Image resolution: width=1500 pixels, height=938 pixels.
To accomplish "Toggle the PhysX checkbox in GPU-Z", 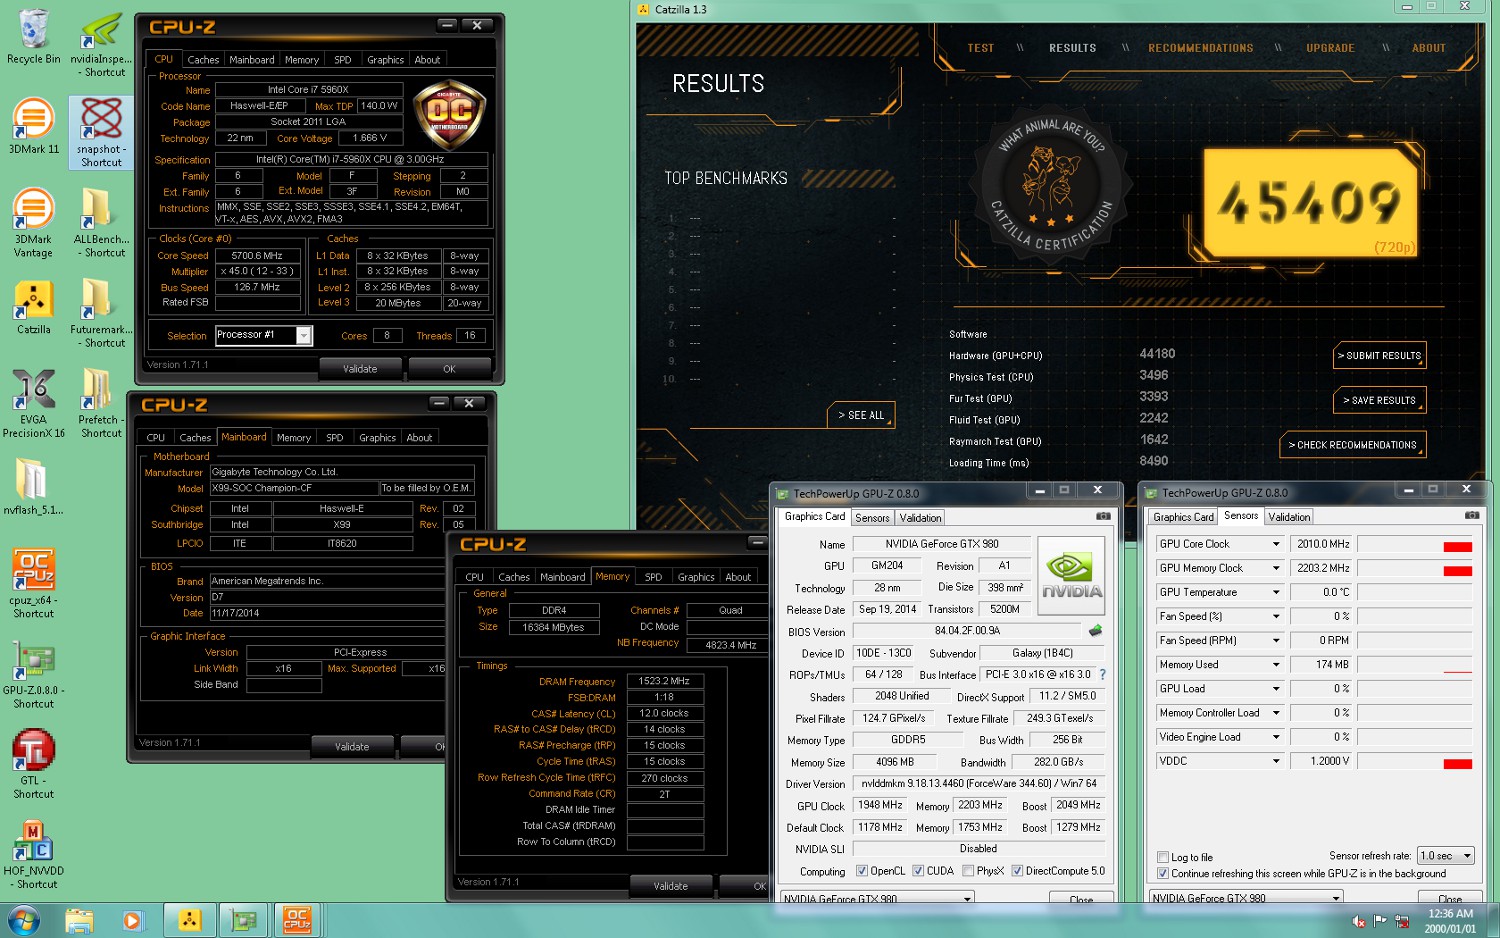I will coord(968,871).
